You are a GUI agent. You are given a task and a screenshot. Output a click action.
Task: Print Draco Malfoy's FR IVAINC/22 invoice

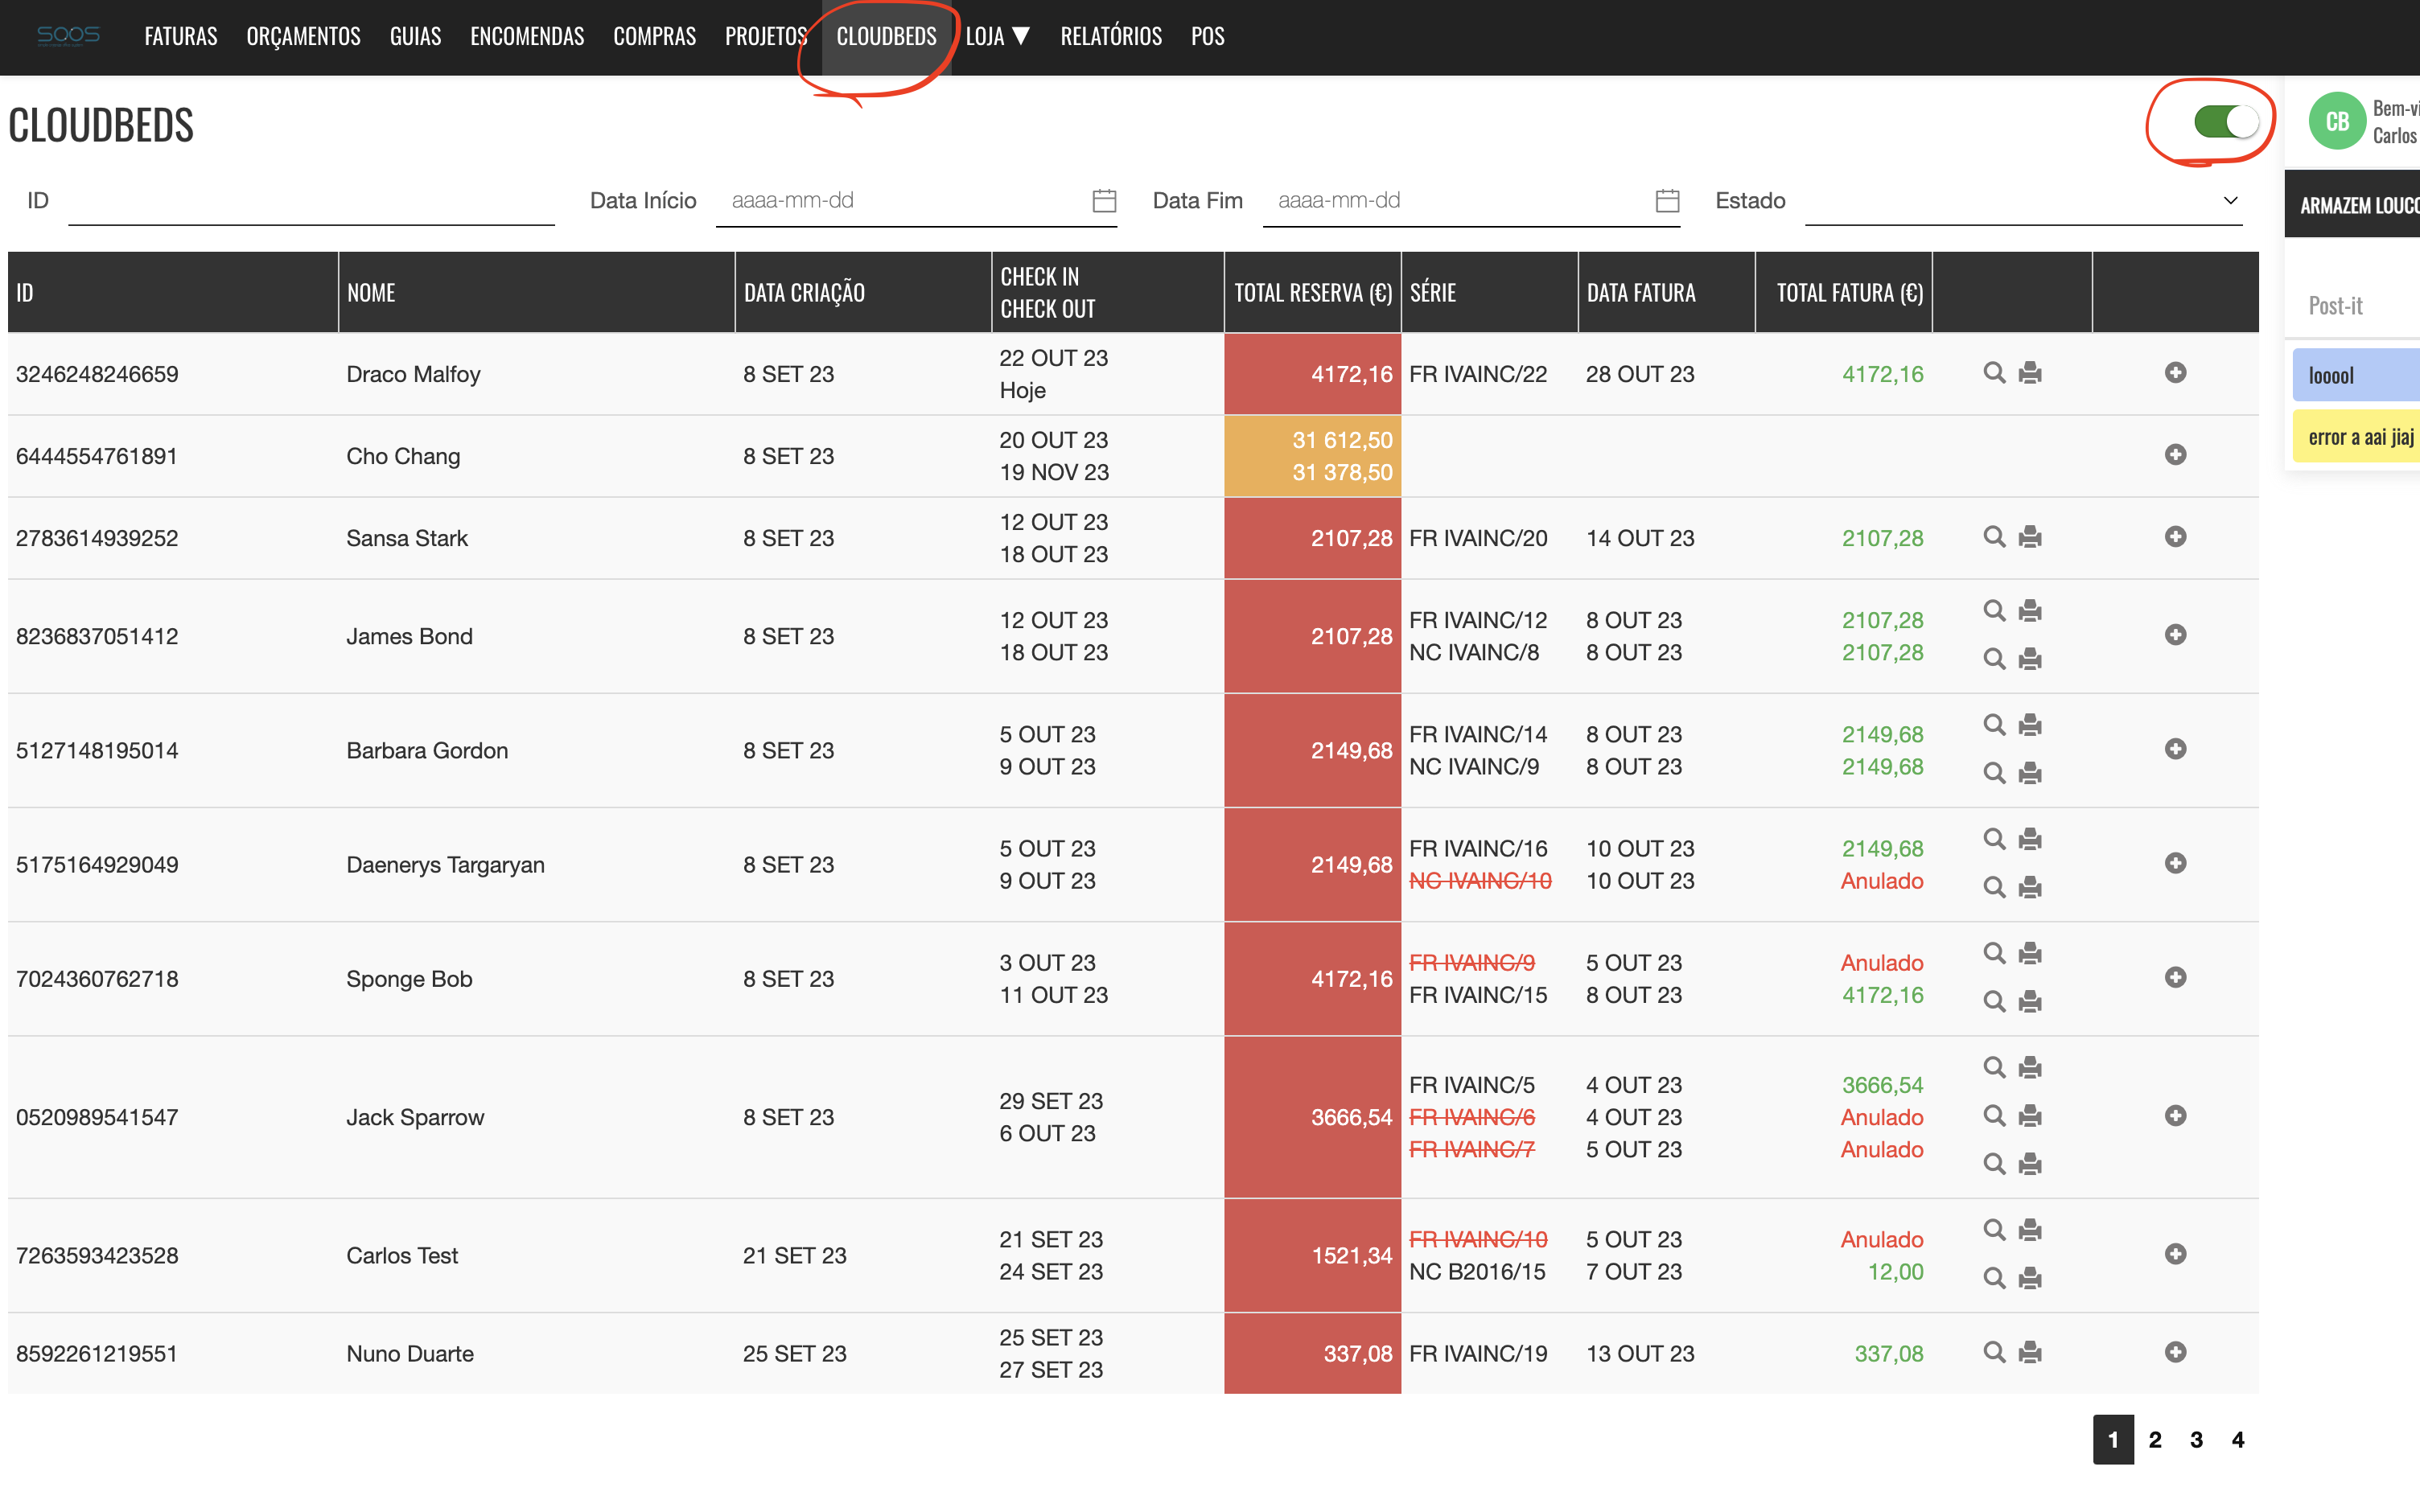click(x=2030, y=373)
